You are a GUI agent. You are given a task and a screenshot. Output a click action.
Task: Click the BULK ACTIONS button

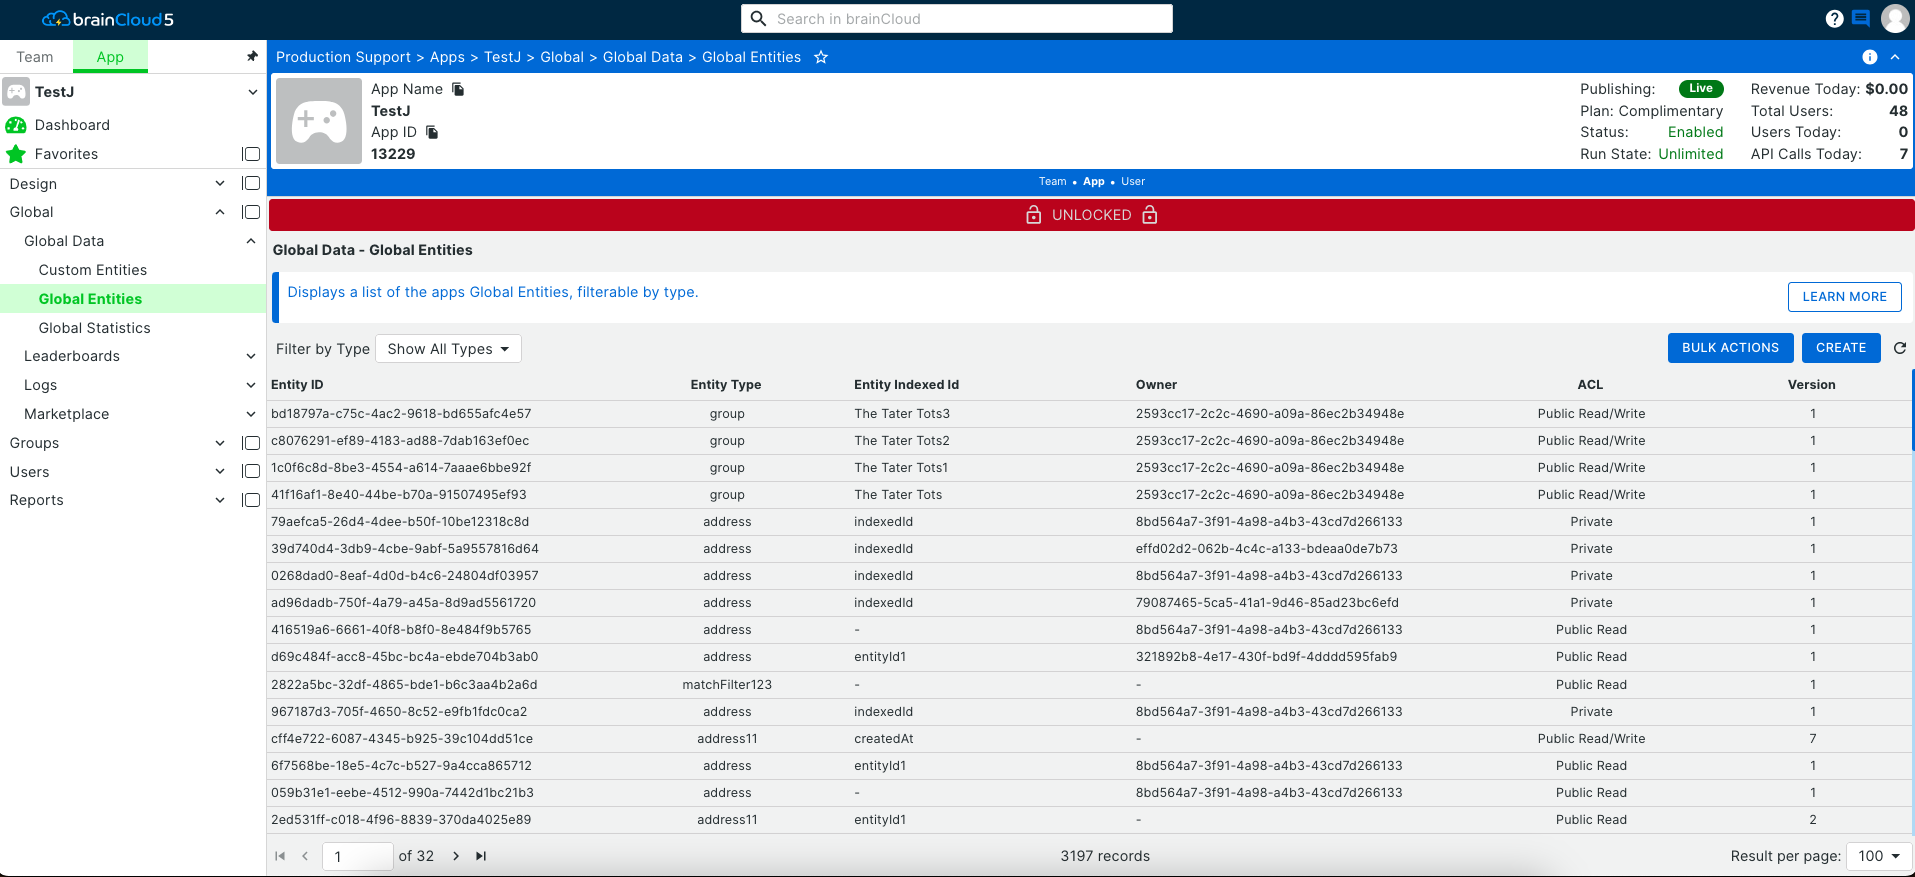click(1730, 348)
